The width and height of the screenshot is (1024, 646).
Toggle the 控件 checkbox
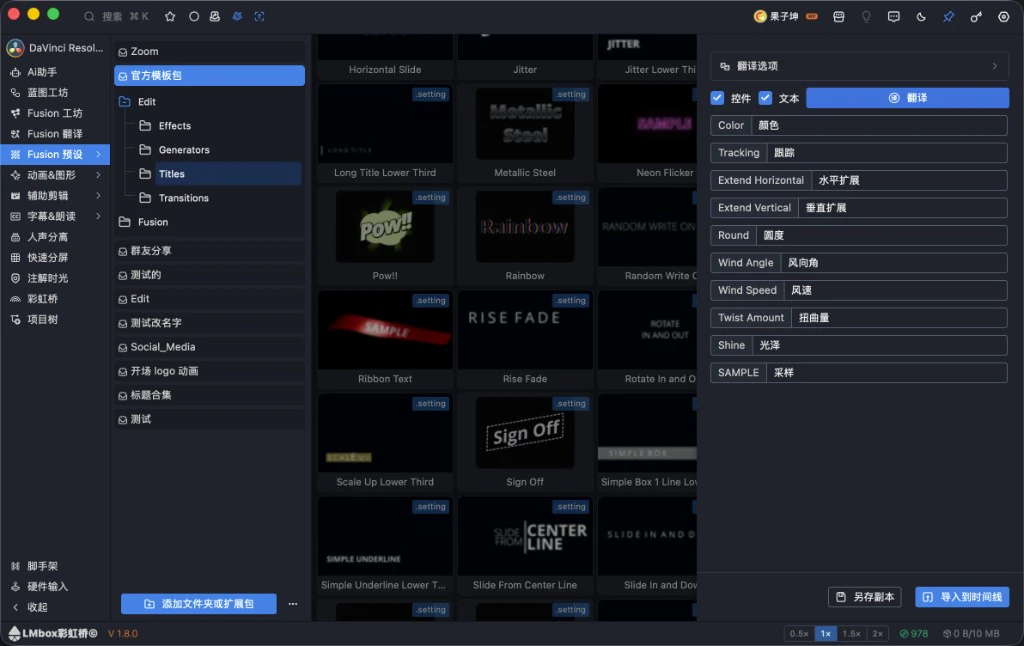coord(717,98)
